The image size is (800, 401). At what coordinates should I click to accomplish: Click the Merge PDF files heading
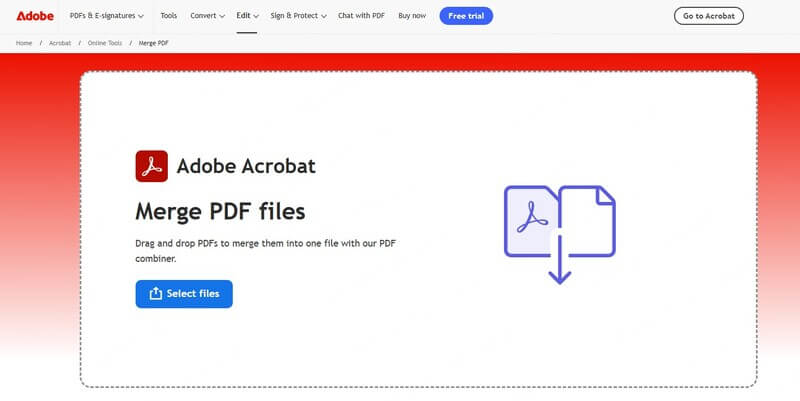[x=220, y=211]
